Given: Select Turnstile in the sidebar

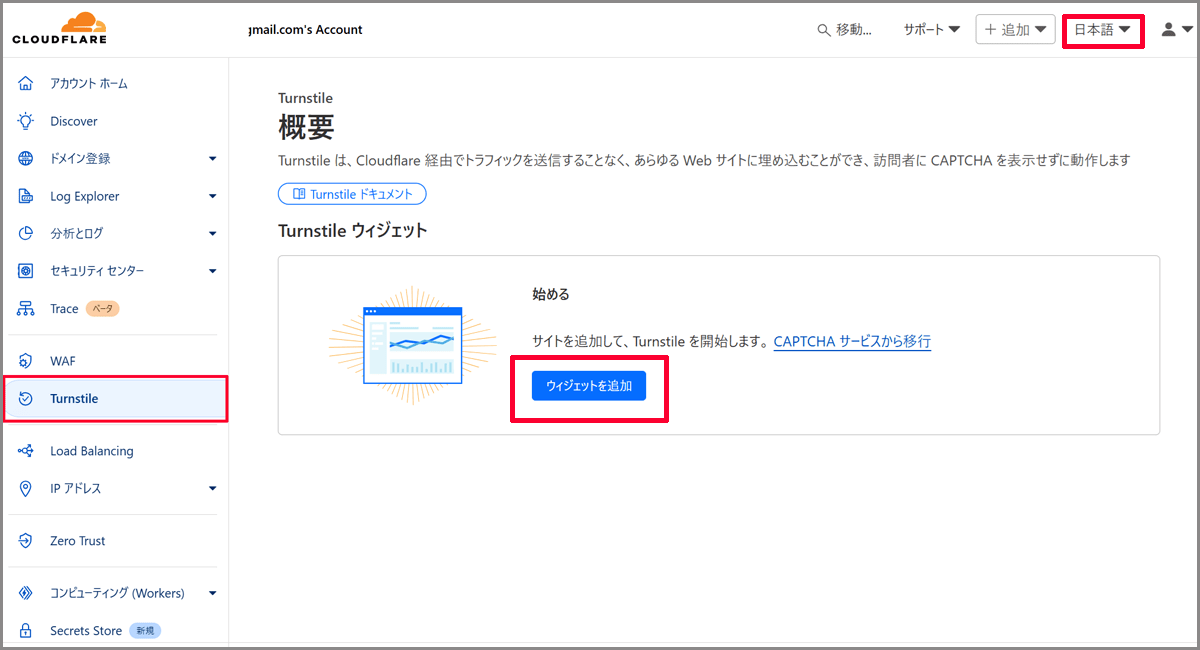Looking at the screenshot, I should (114, 399).
